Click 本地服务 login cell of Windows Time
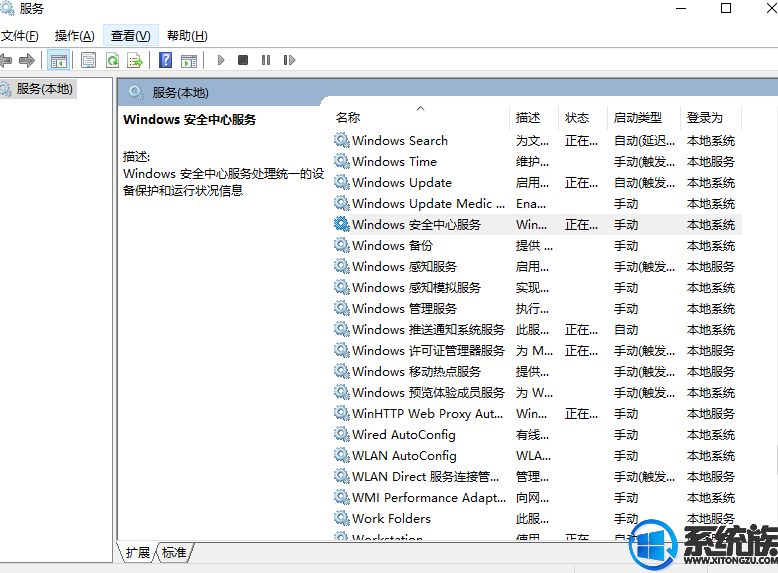The width and height of the screenshot is (778, 573). click(x=711, y=161)
